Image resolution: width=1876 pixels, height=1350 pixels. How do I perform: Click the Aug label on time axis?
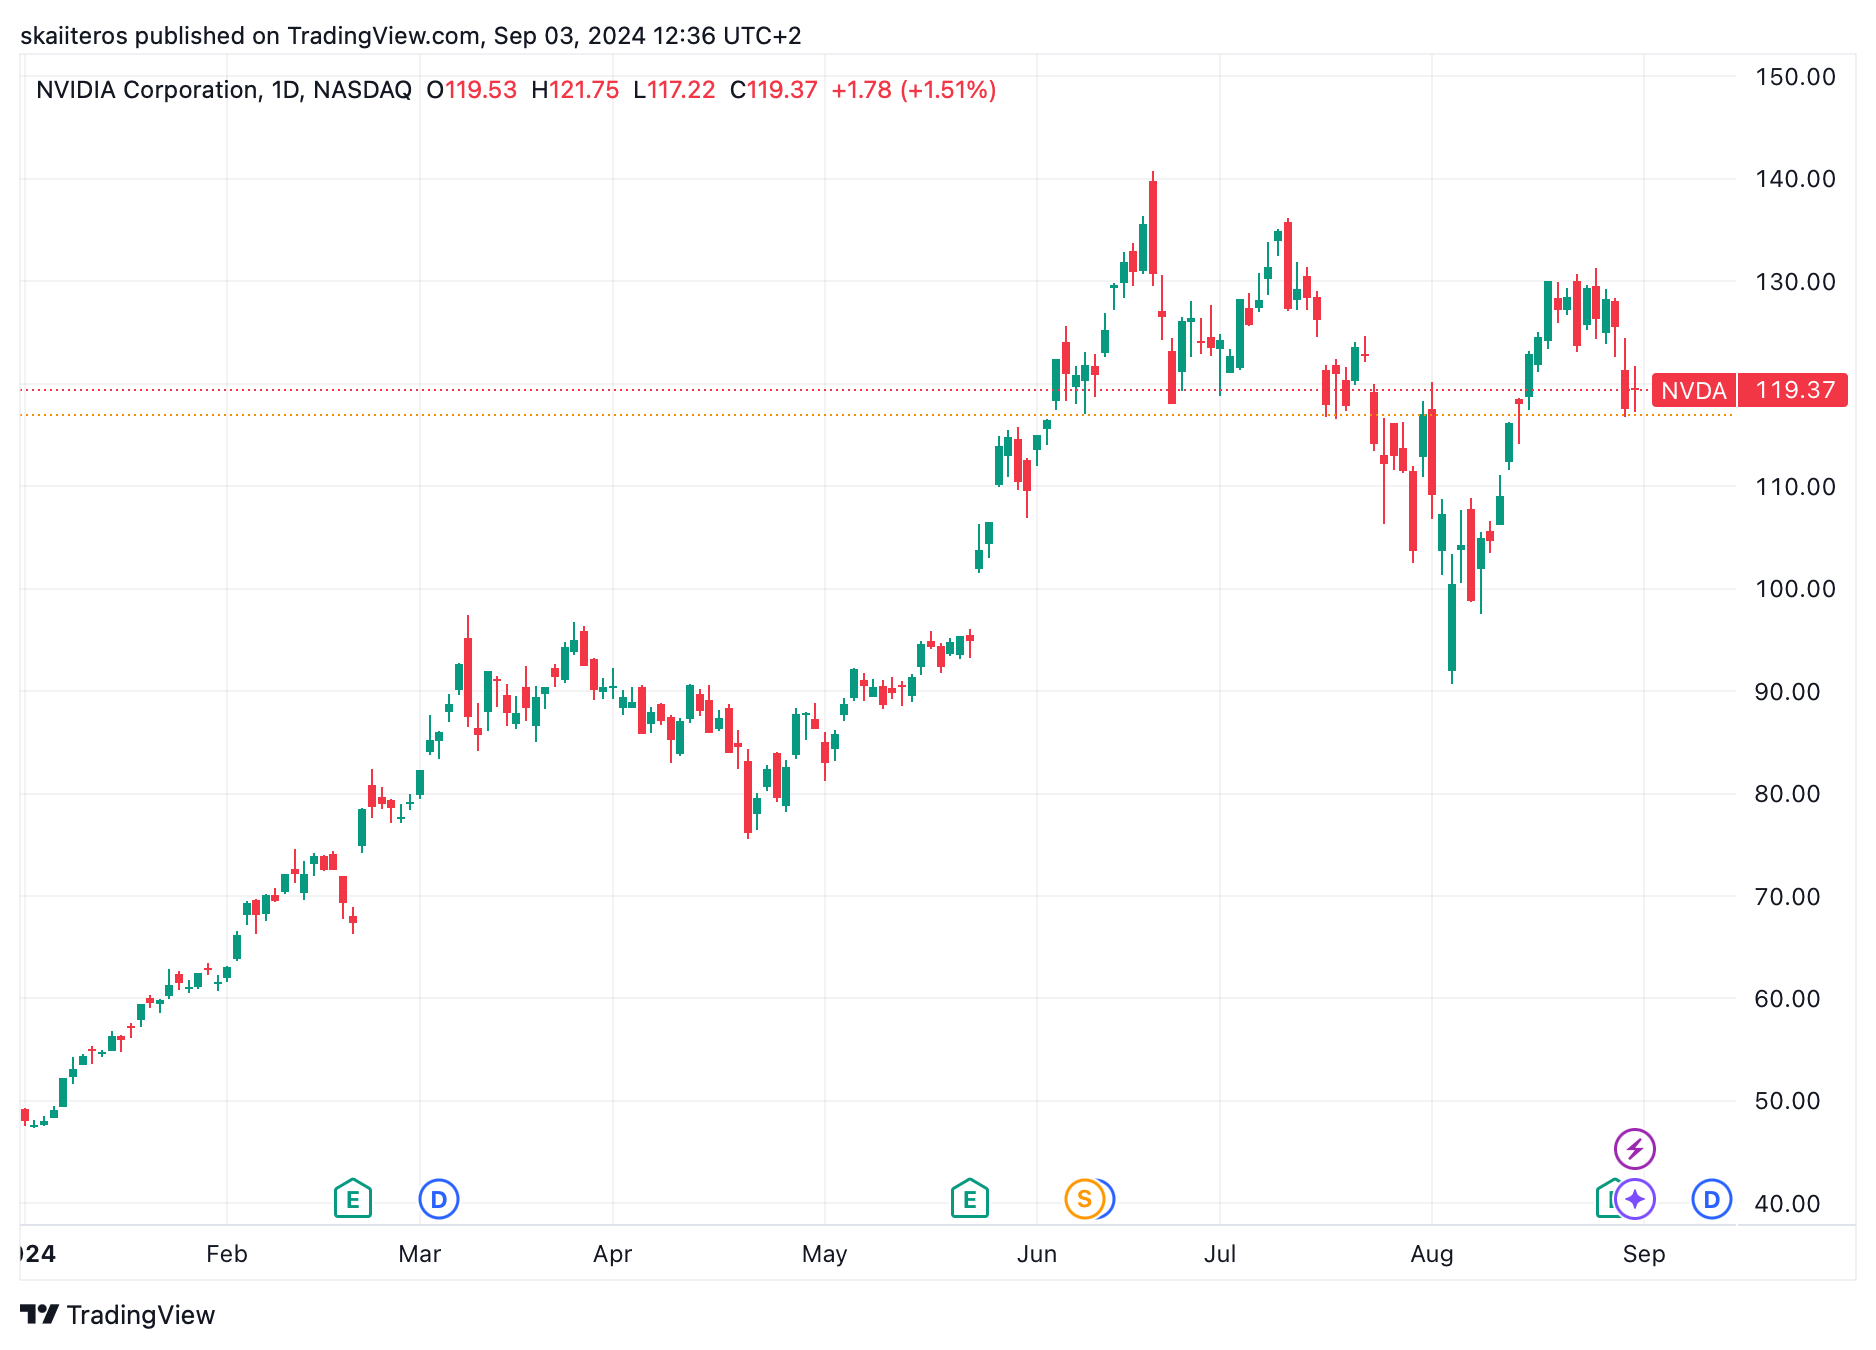coord(1432,1254)
